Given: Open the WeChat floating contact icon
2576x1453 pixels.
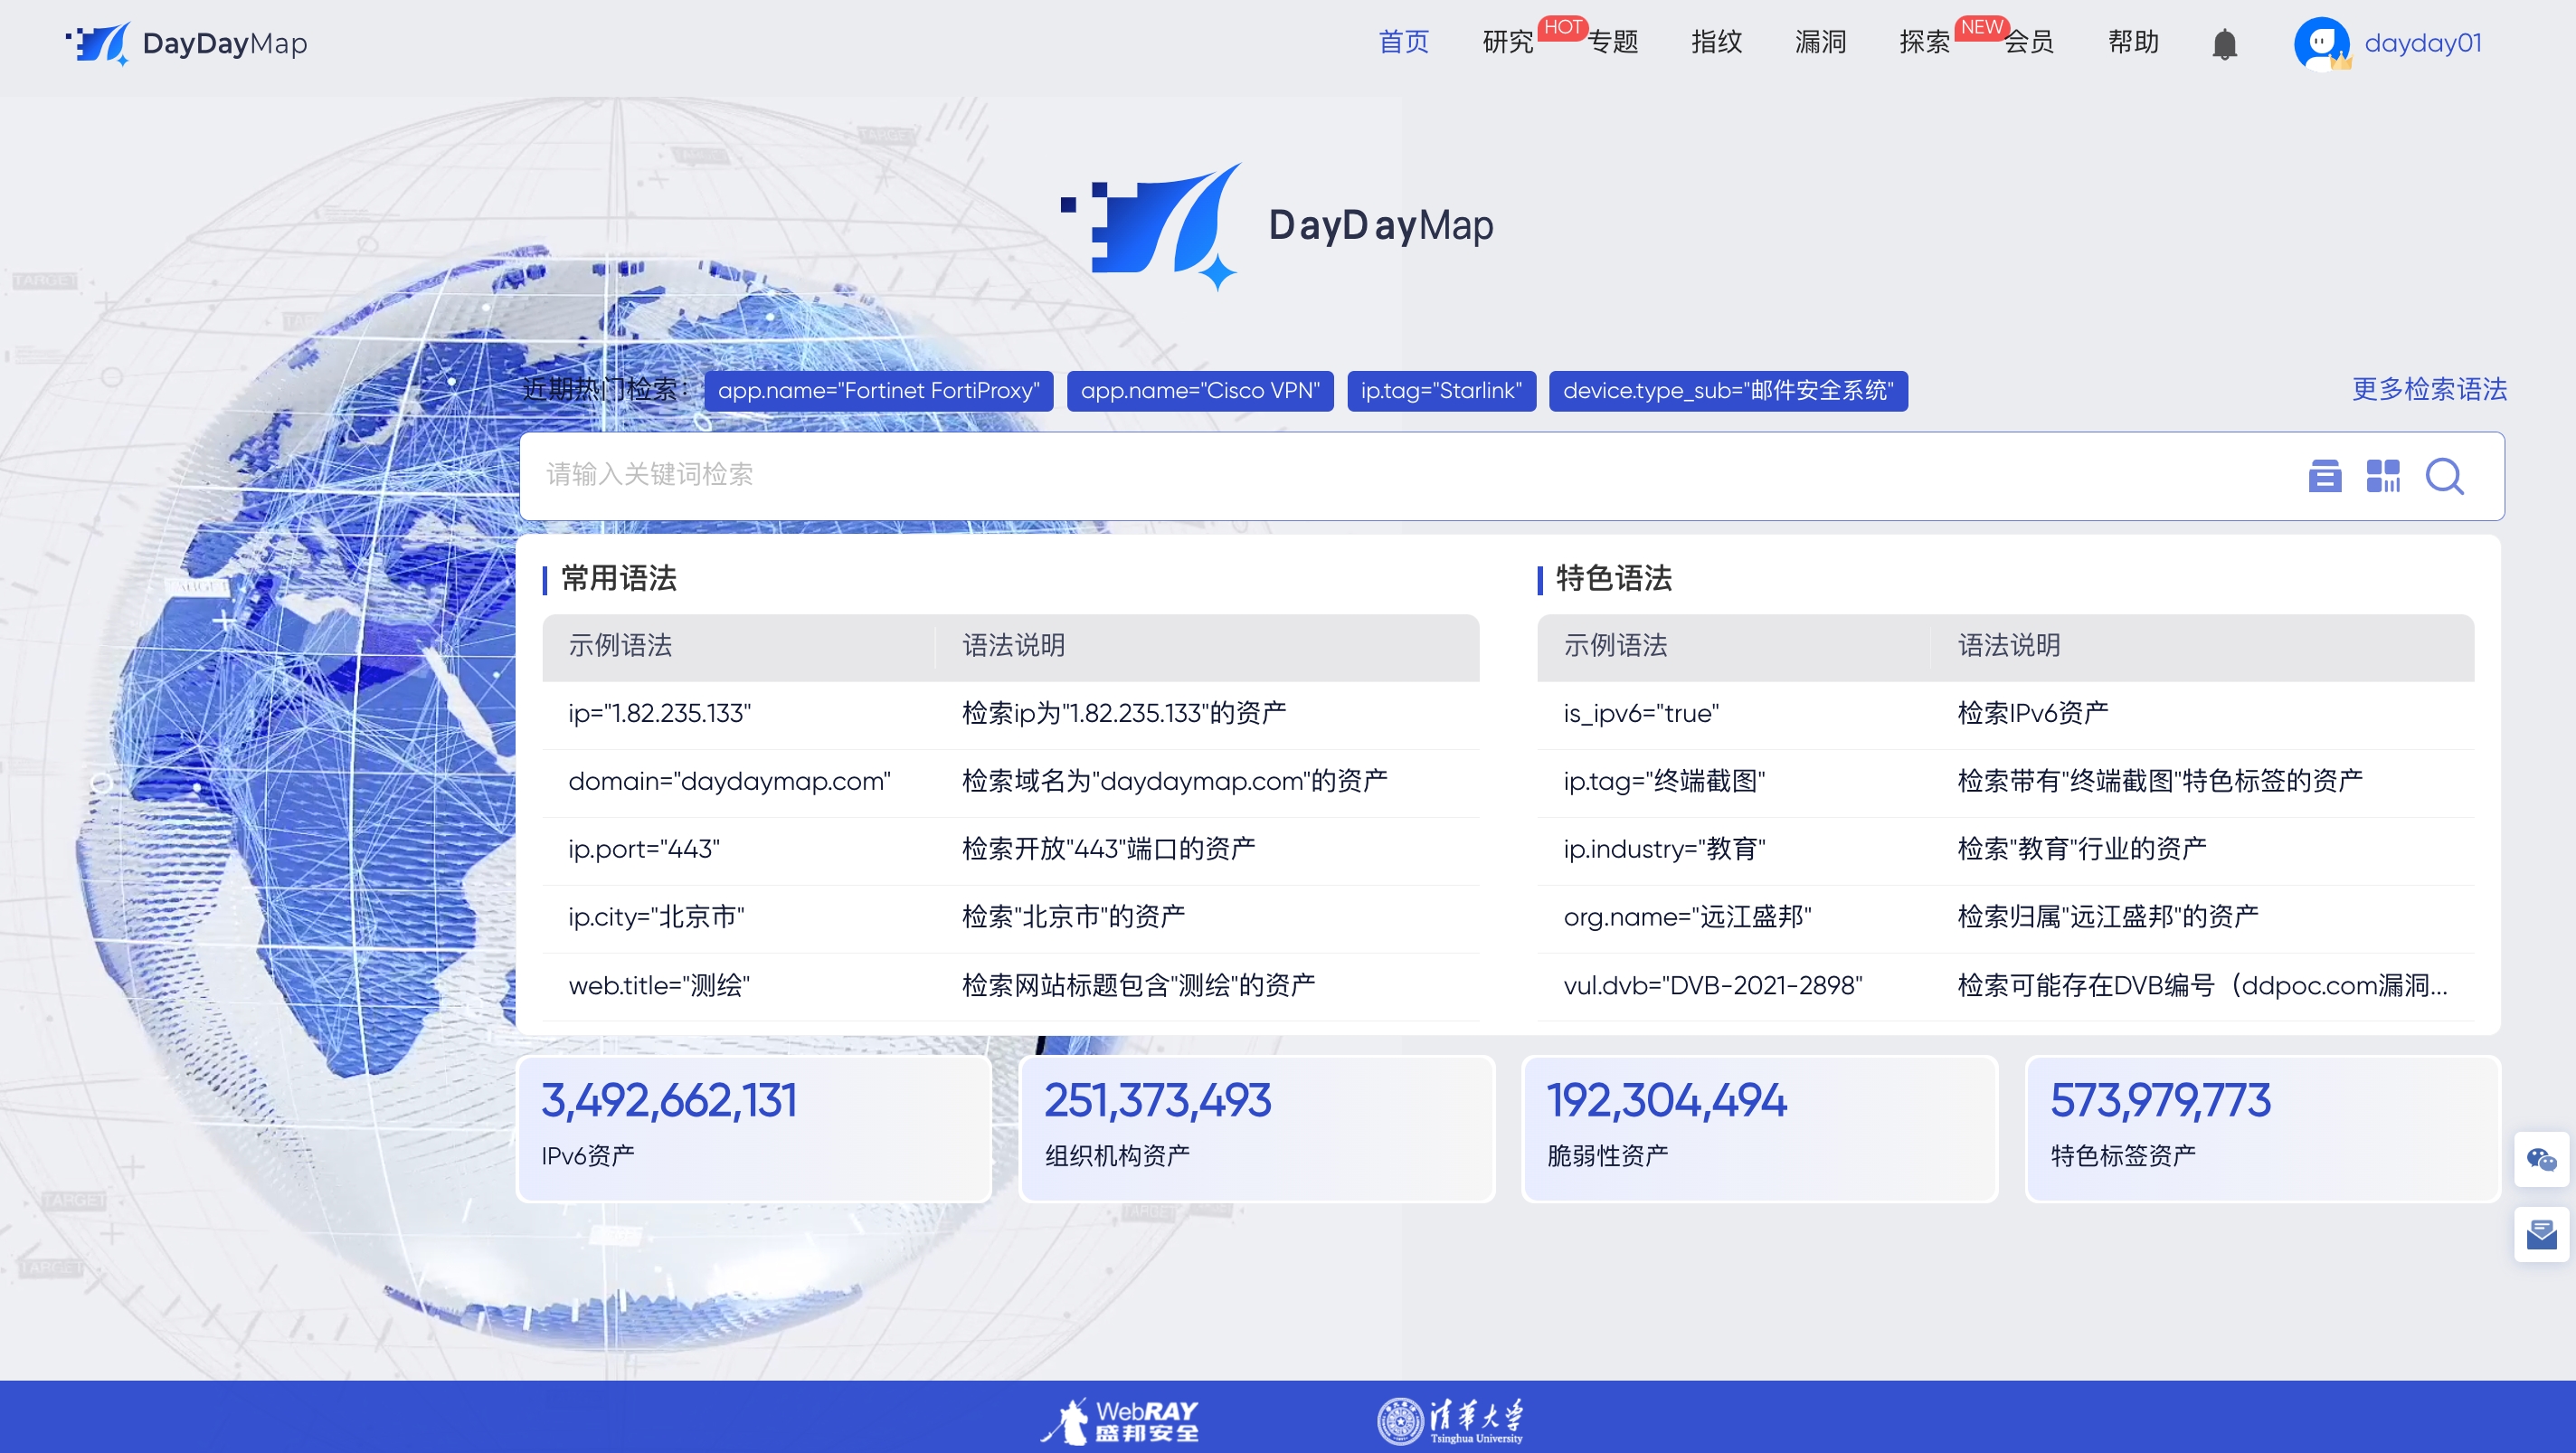Looking at the screenshot, I should [2541, 1159].
